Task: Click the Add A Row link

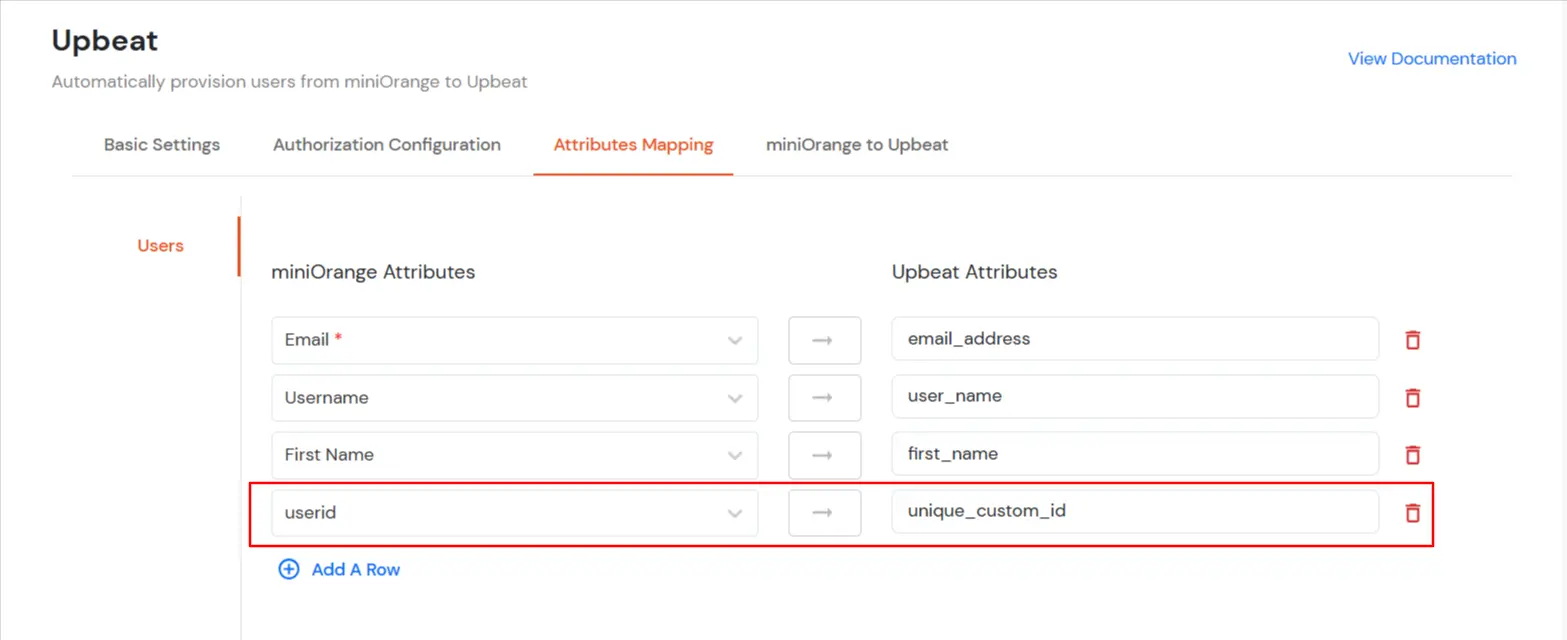Action: (x=356, y=570)
